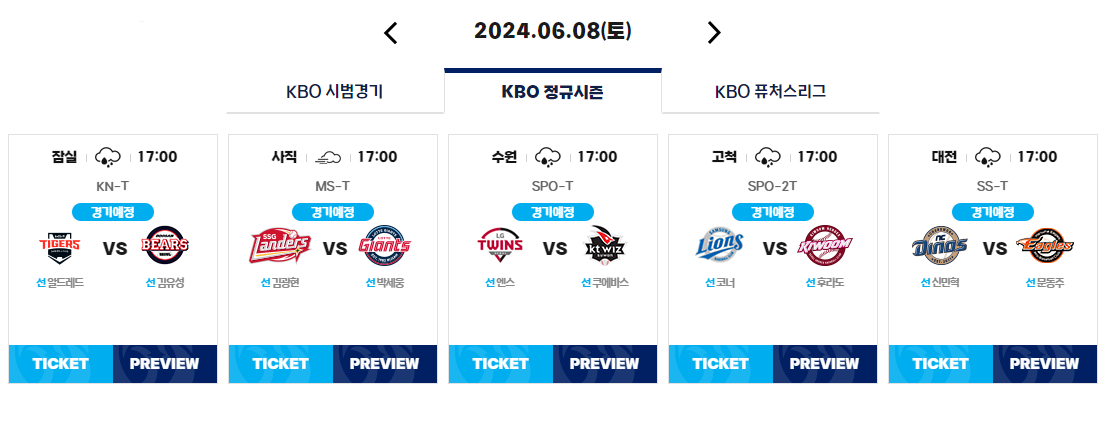Open the Samsung Lions logo

point(720,246)
